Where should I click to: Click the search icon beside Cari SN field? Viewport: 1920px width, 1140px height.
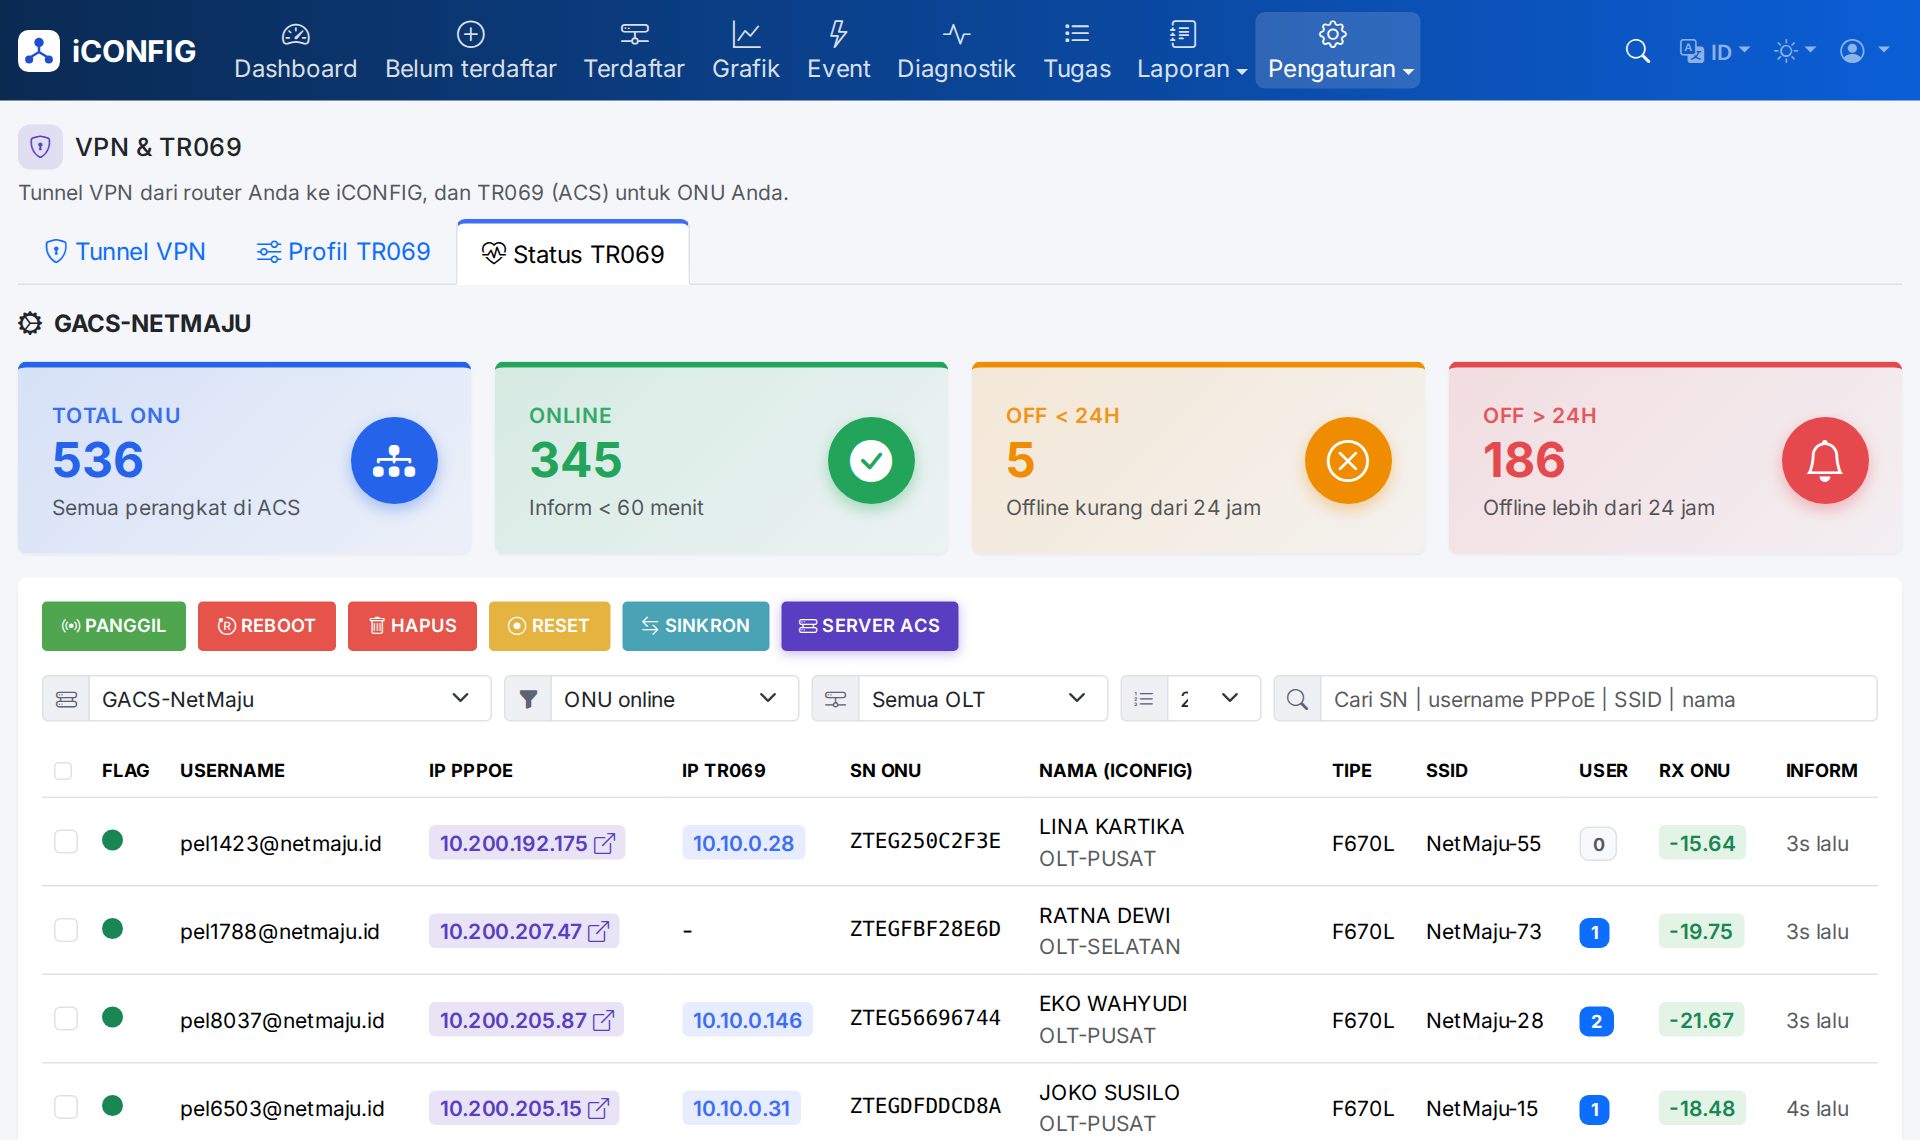[1297, 699]
